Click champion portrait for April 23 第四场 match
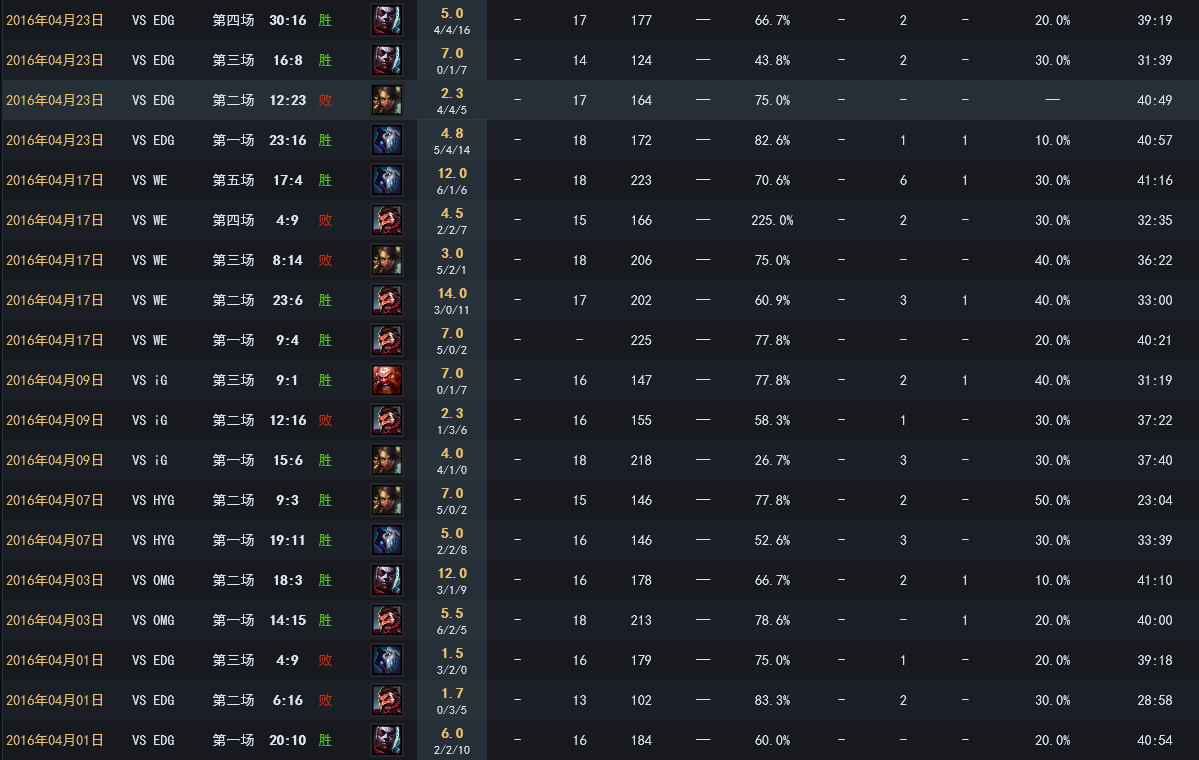 point(387,20)
